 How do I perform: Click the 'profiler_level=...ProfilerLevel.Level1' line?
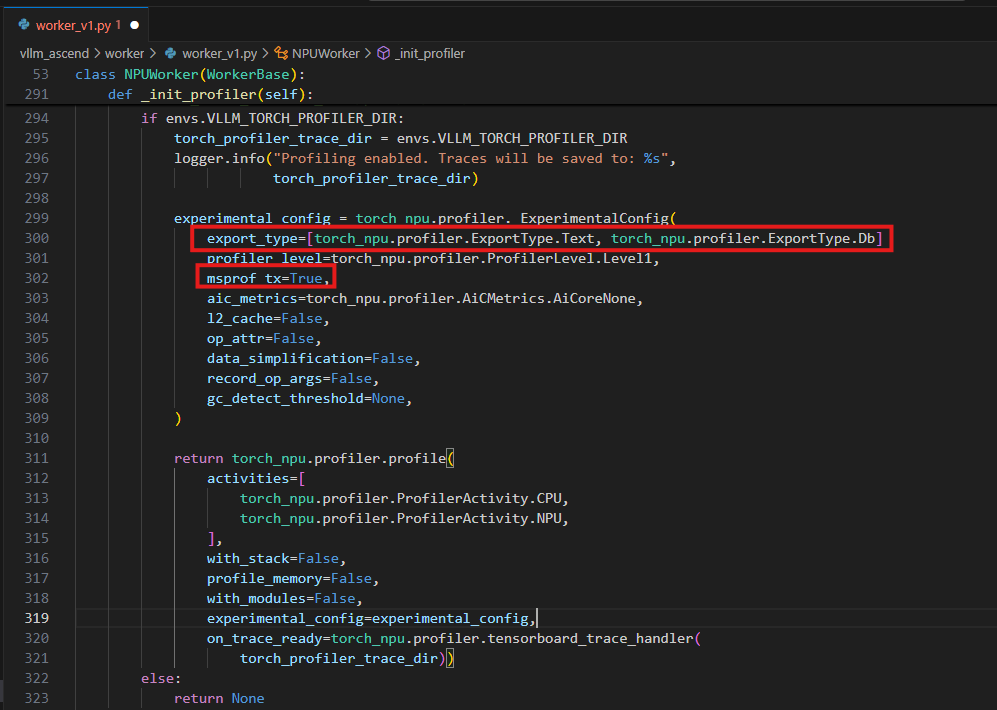(433, 259)
